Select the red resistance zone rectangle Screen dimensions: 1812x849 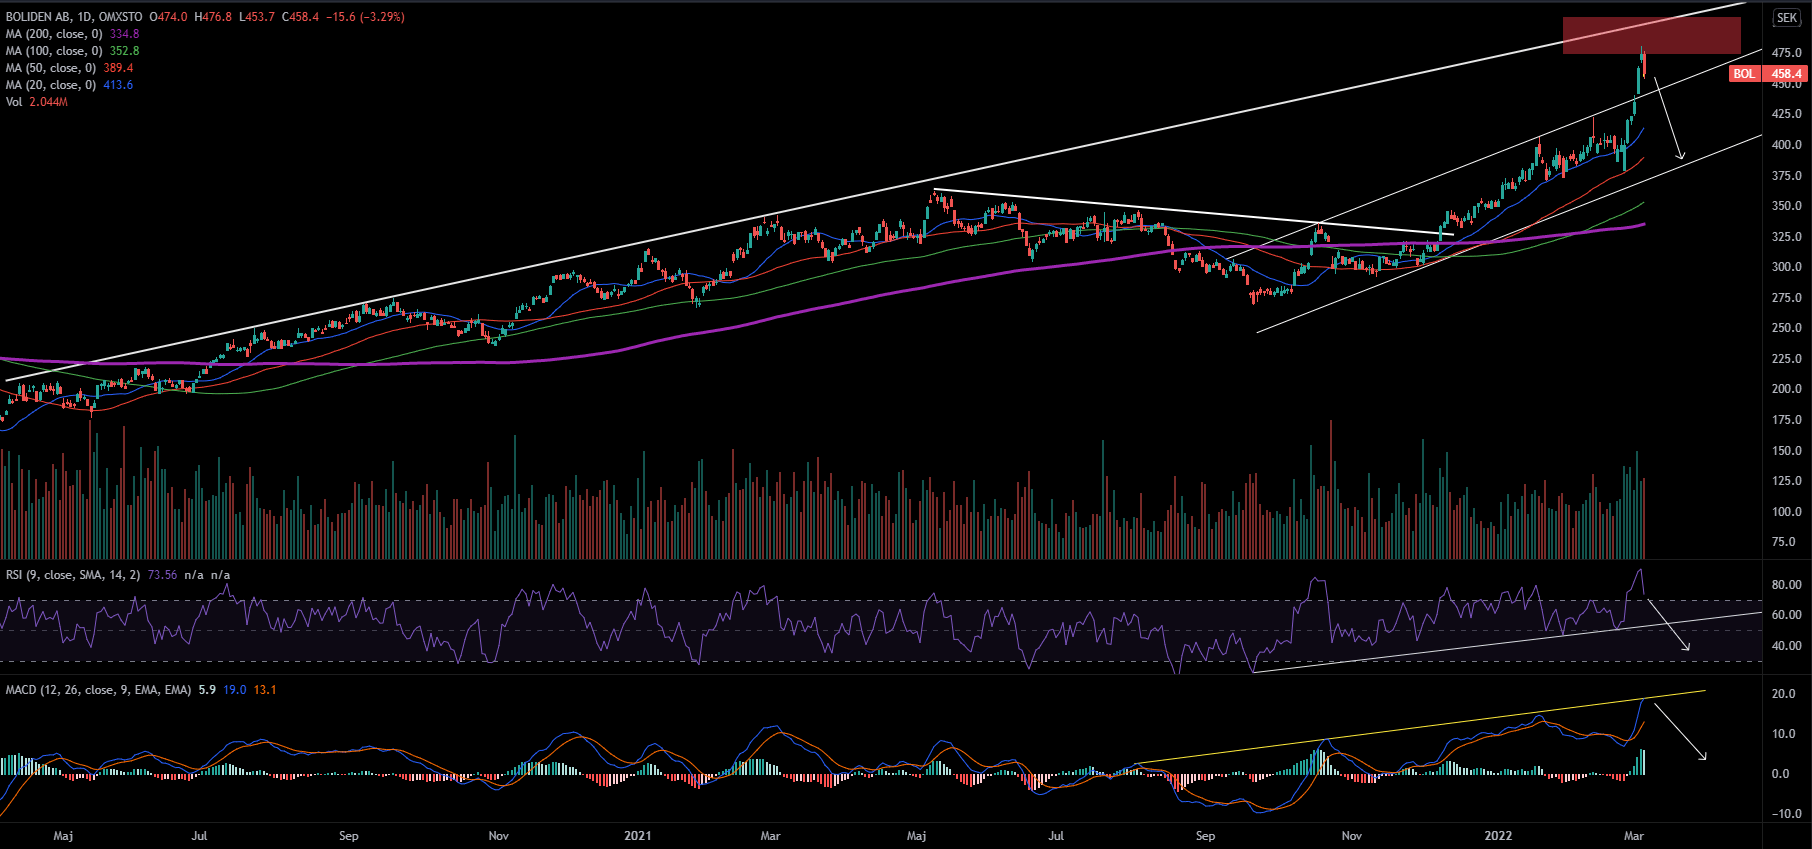tap(1651, 35)
